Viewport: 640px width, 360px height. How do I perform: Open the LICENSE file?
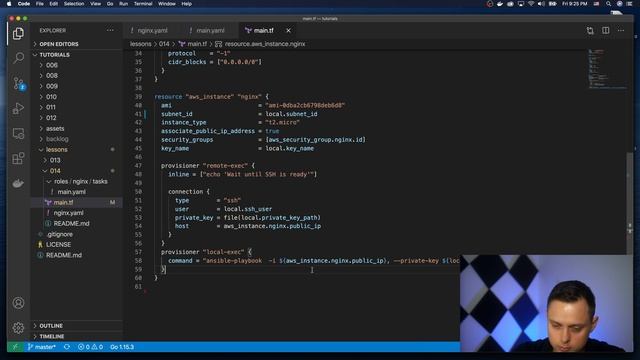coord(58,244)
